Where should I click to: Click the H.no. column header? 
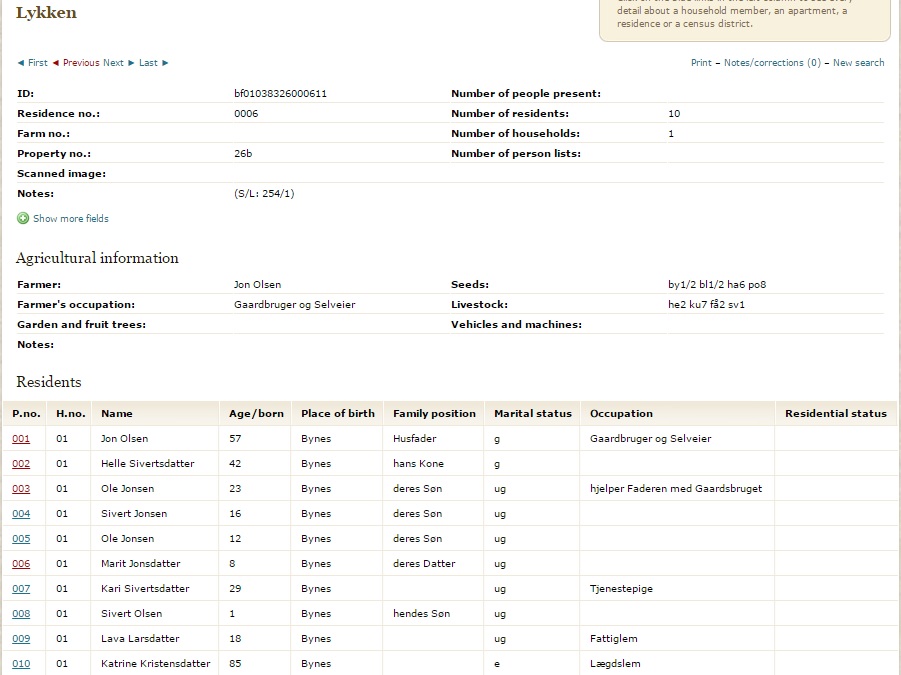pyautogui.click(x=71, y=414)
